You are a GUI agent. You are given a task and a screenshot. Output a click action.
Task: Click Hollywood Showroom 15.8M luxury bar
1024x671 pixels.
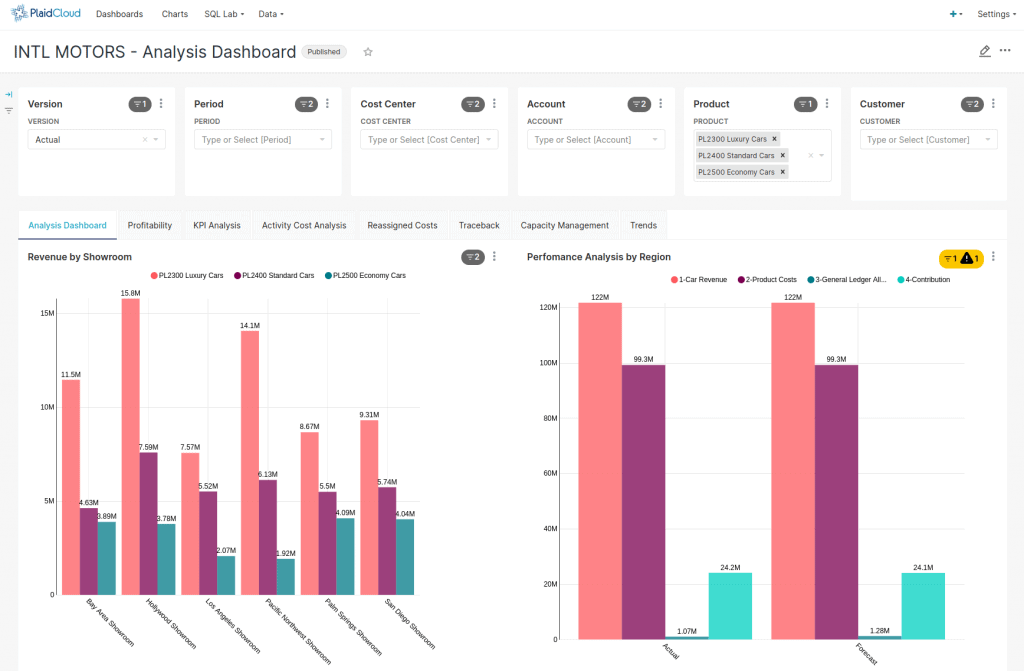tap(131, 446)
